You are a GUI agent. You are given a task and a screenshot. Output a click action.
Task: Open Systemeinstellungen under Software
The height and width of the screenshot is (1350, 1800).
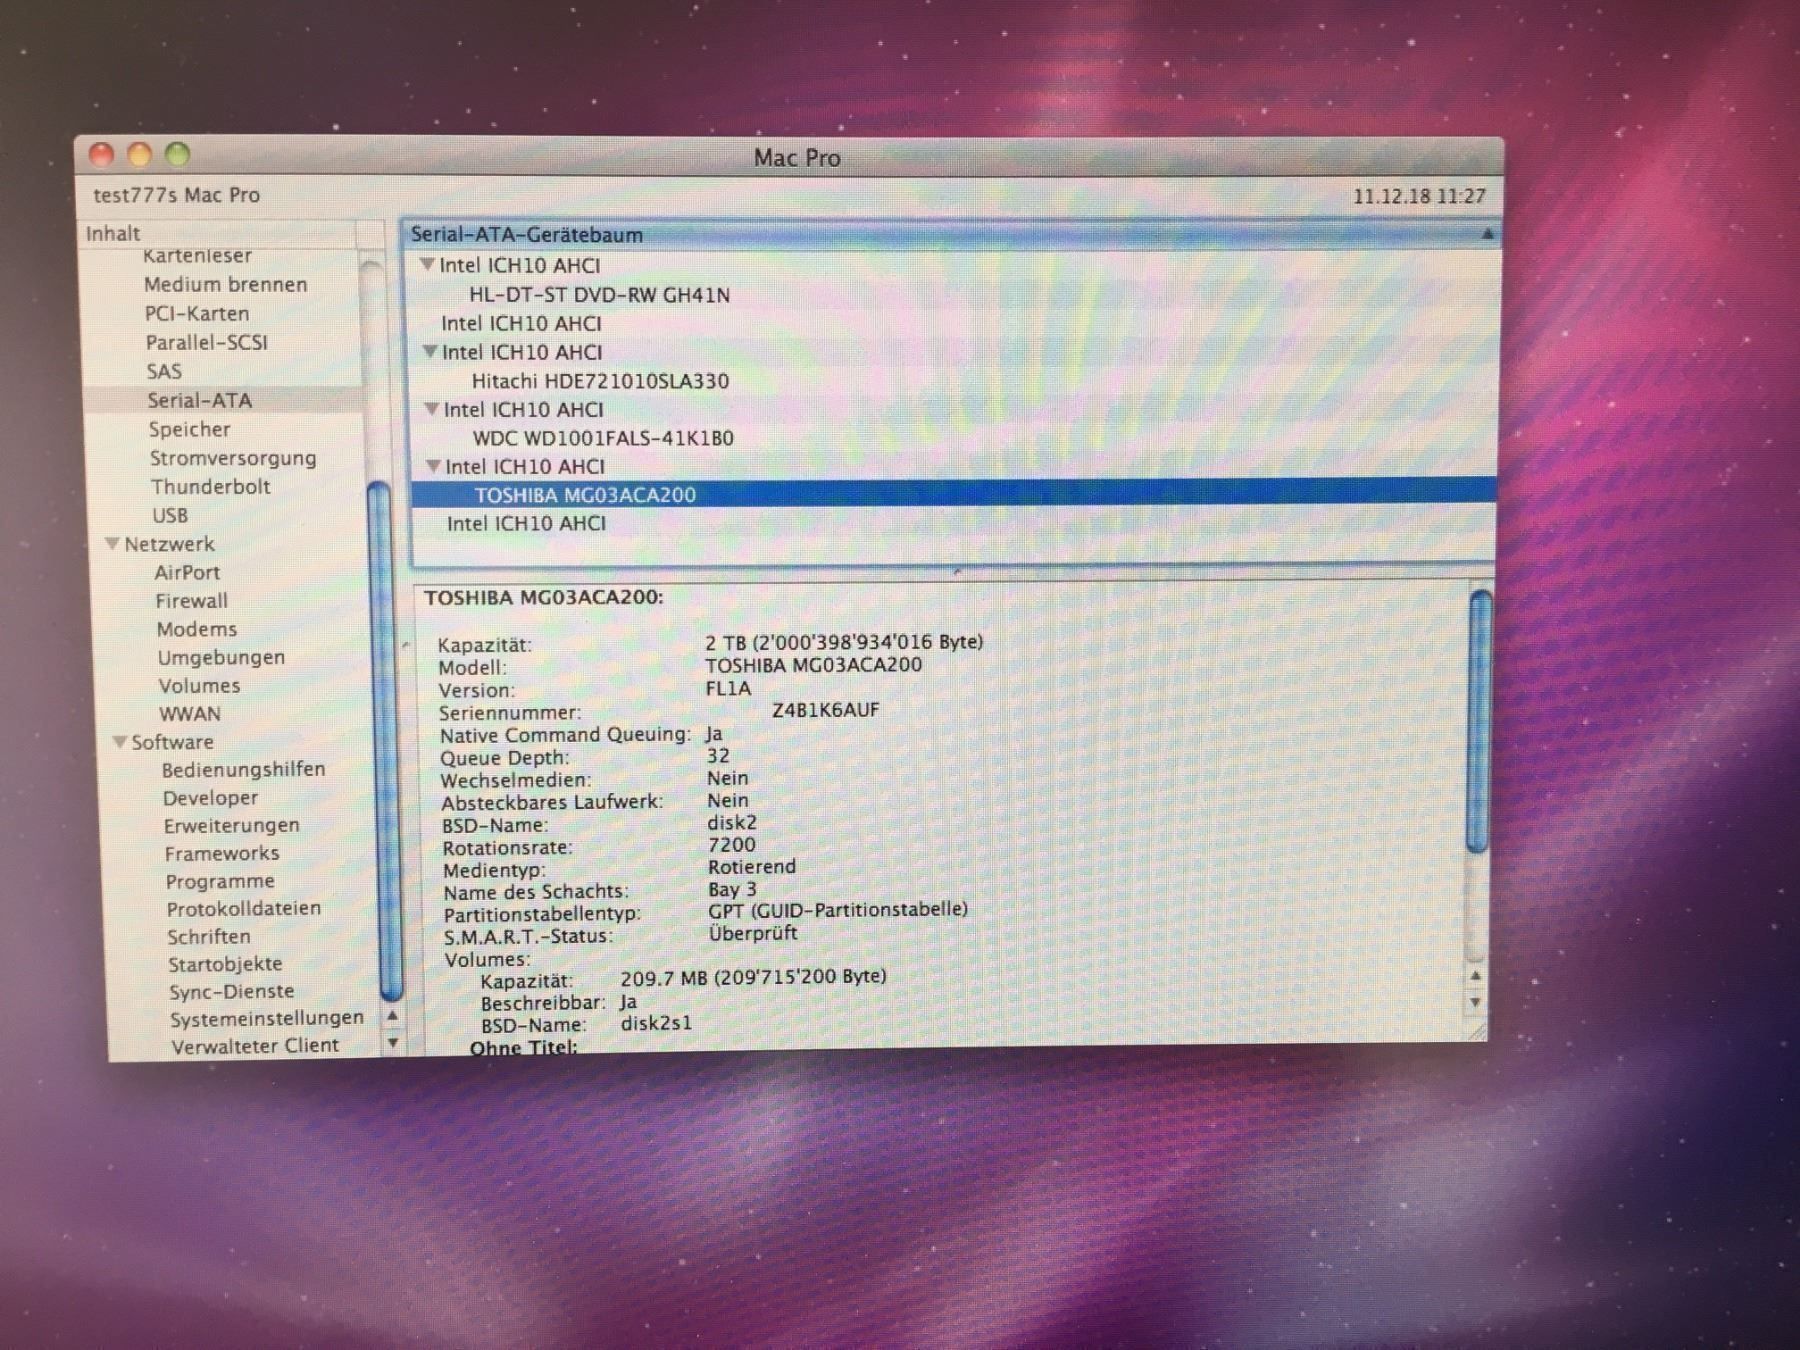pos(266,1019)
